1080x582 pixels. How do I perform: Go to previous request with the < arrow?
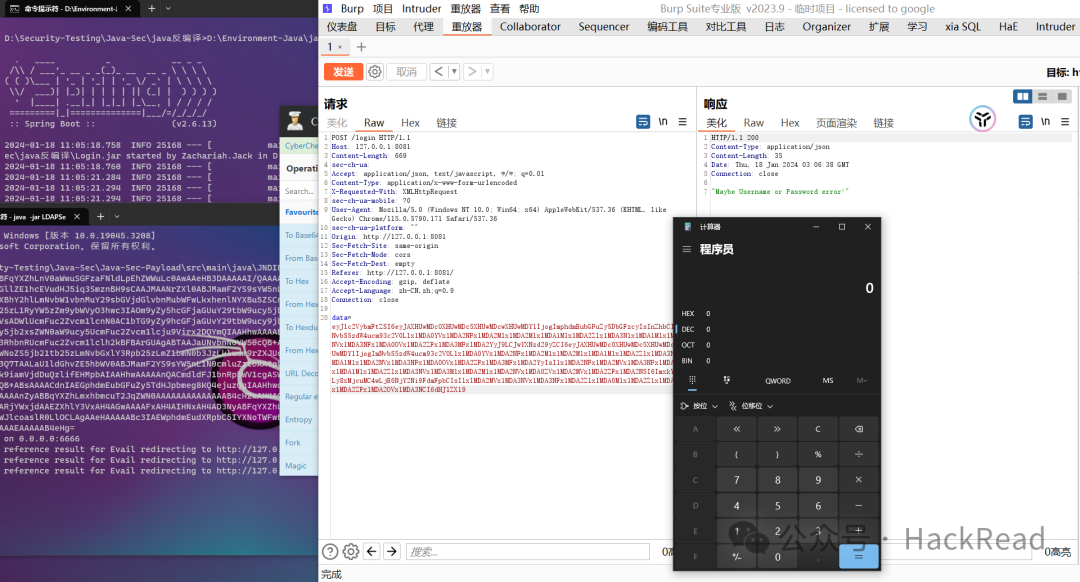(x=439, y=72)
